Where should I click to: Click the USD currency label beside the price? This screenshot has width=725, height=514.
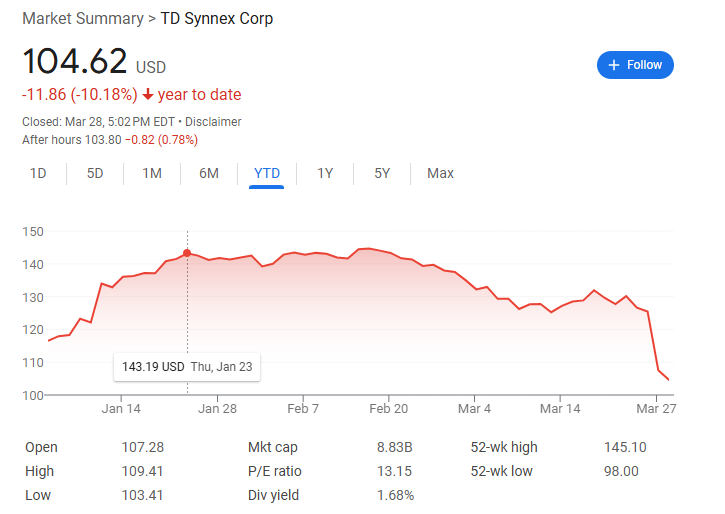[x=151, y=67]
